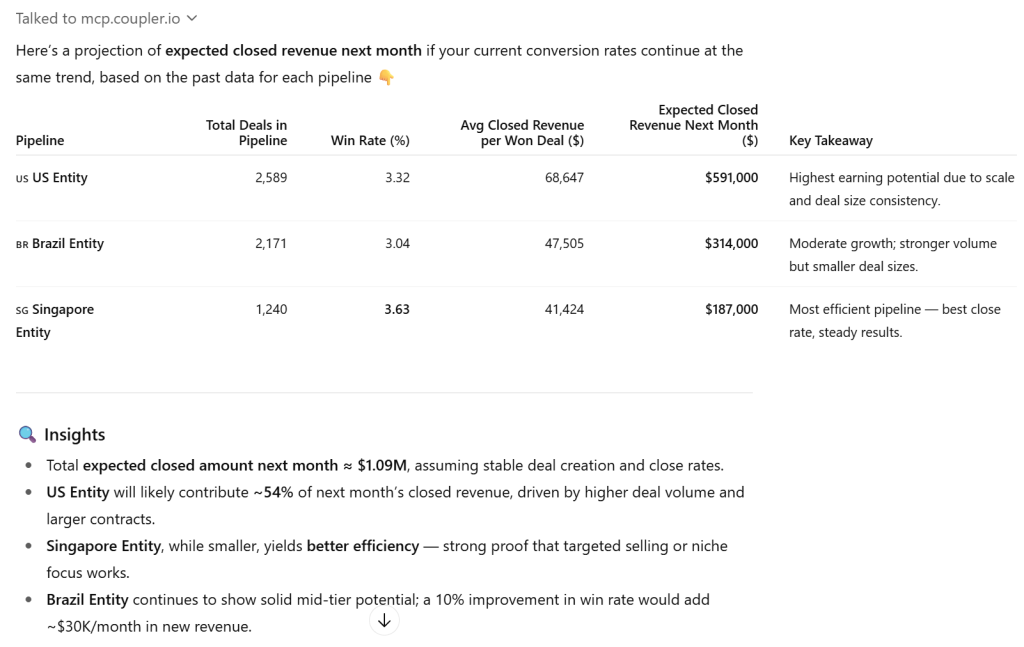1024x647 pixels.
Task: Click the US flag code icon
Action: pos(22,178)
